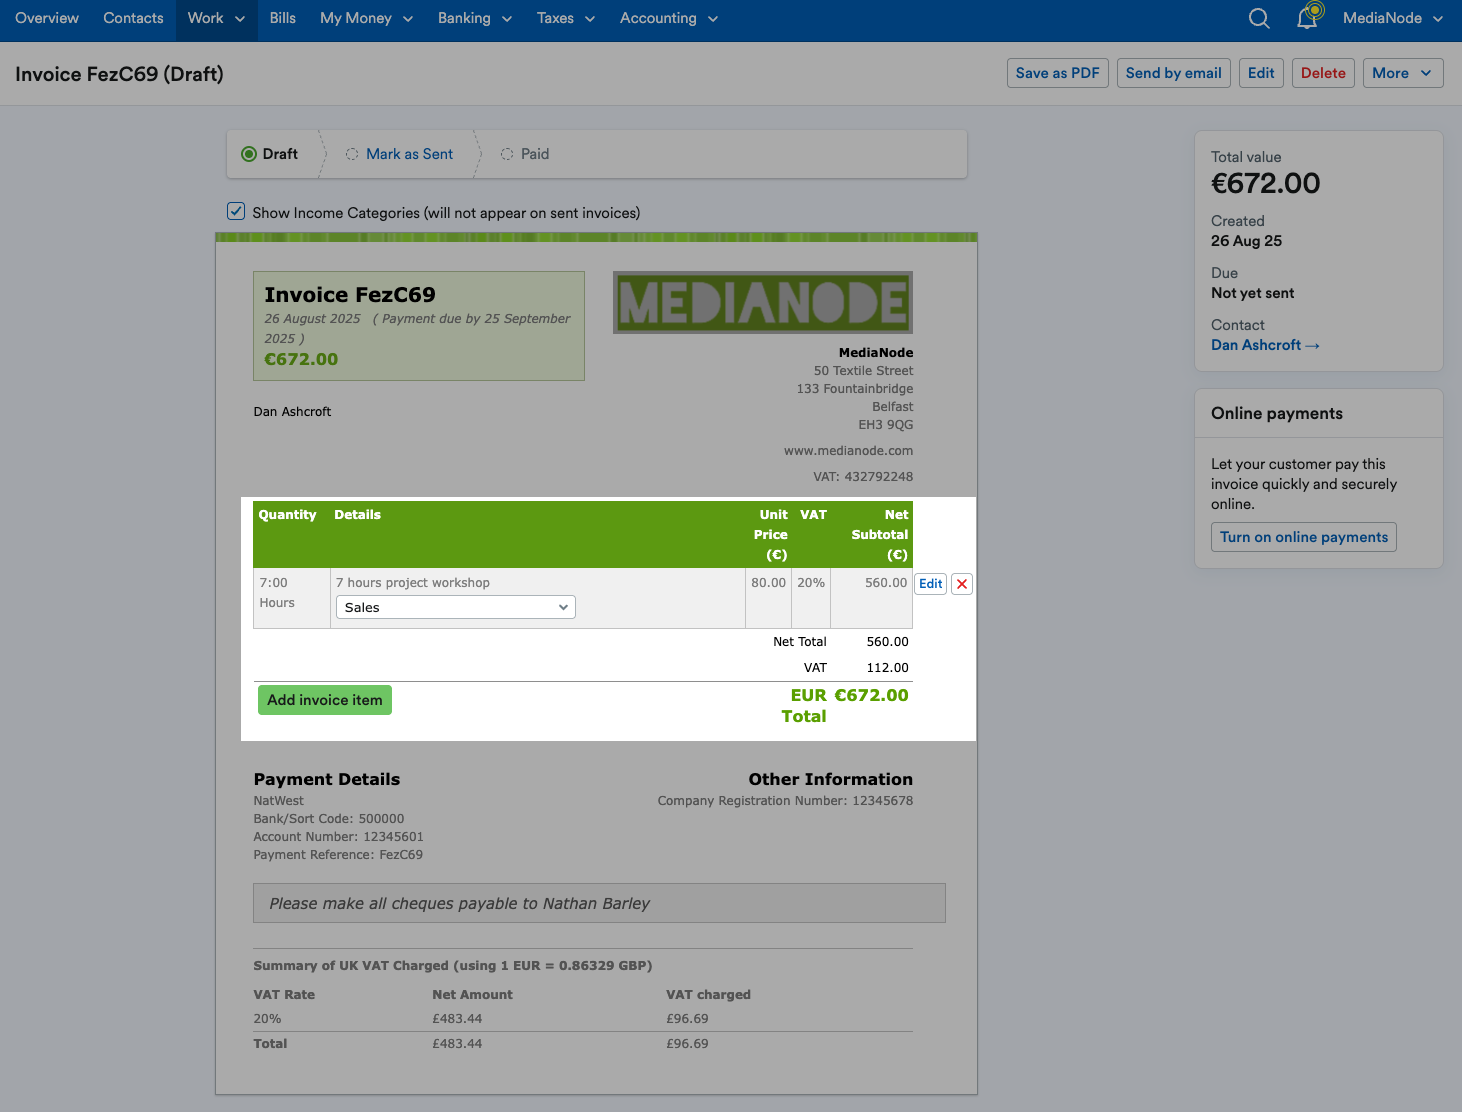The height and width of the screenshot is (1112, 1462).
Task: Click Add invoice item button
Action: point(325,700)
